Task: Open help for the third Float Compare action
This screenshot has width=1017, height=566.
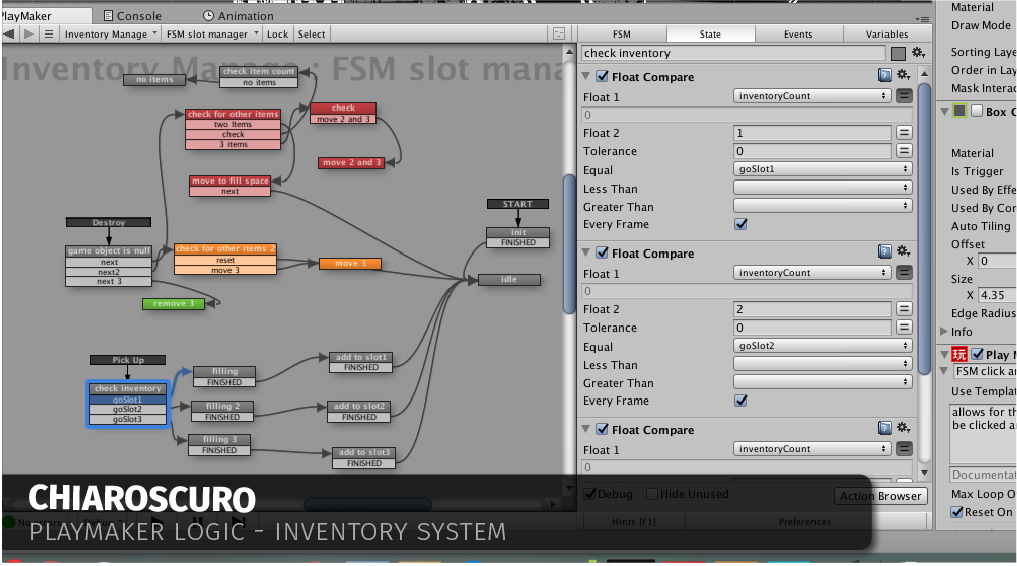Action: tap(884, 429)
